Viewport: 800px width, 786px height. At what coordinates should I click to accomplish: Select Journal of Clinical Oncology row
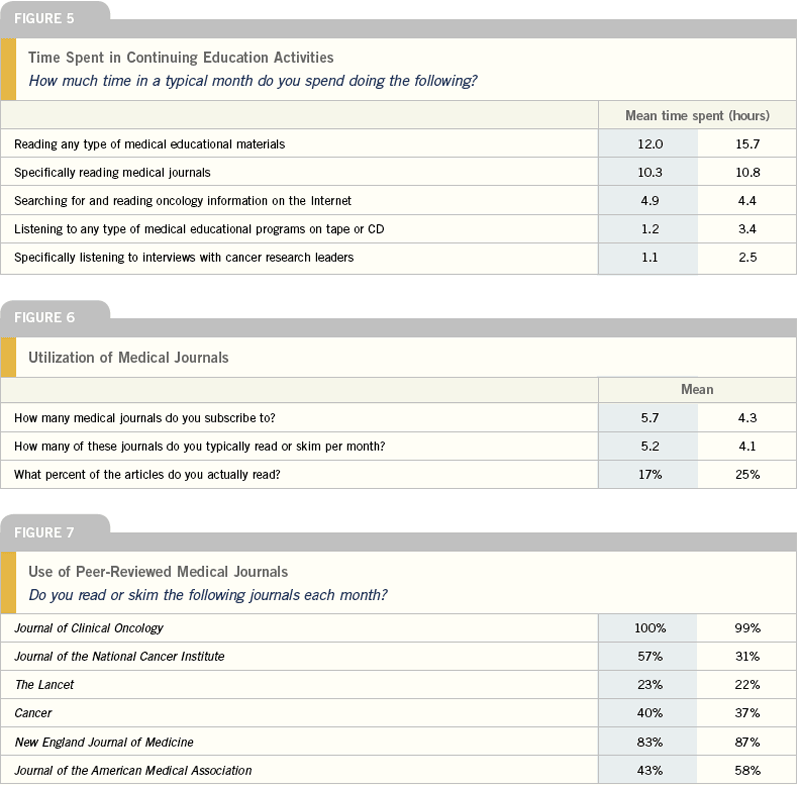pyautogui.click(x=398, y=628)
